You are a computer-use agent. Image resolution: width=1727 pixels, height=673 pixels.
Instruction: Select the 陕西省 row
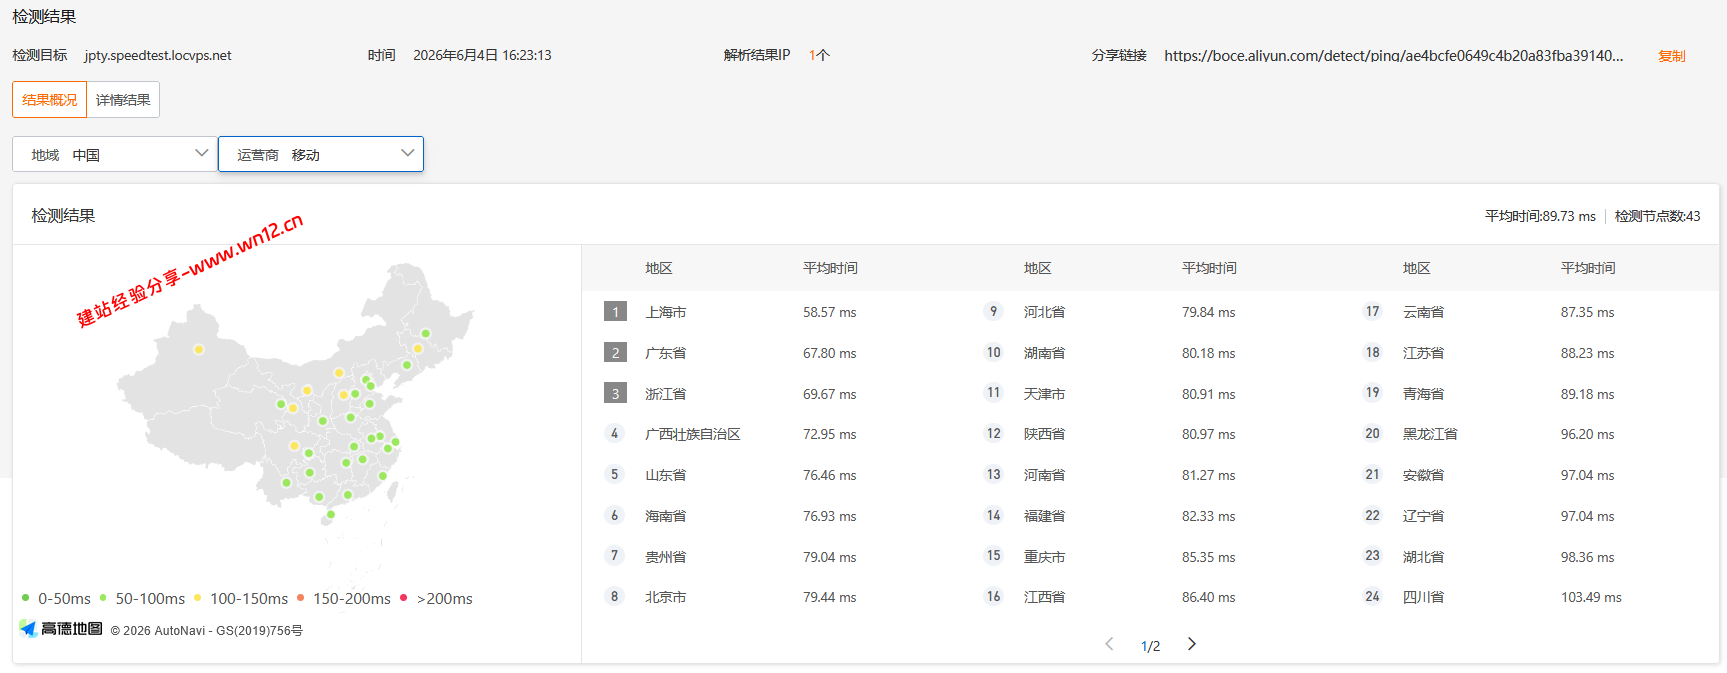1150,434
